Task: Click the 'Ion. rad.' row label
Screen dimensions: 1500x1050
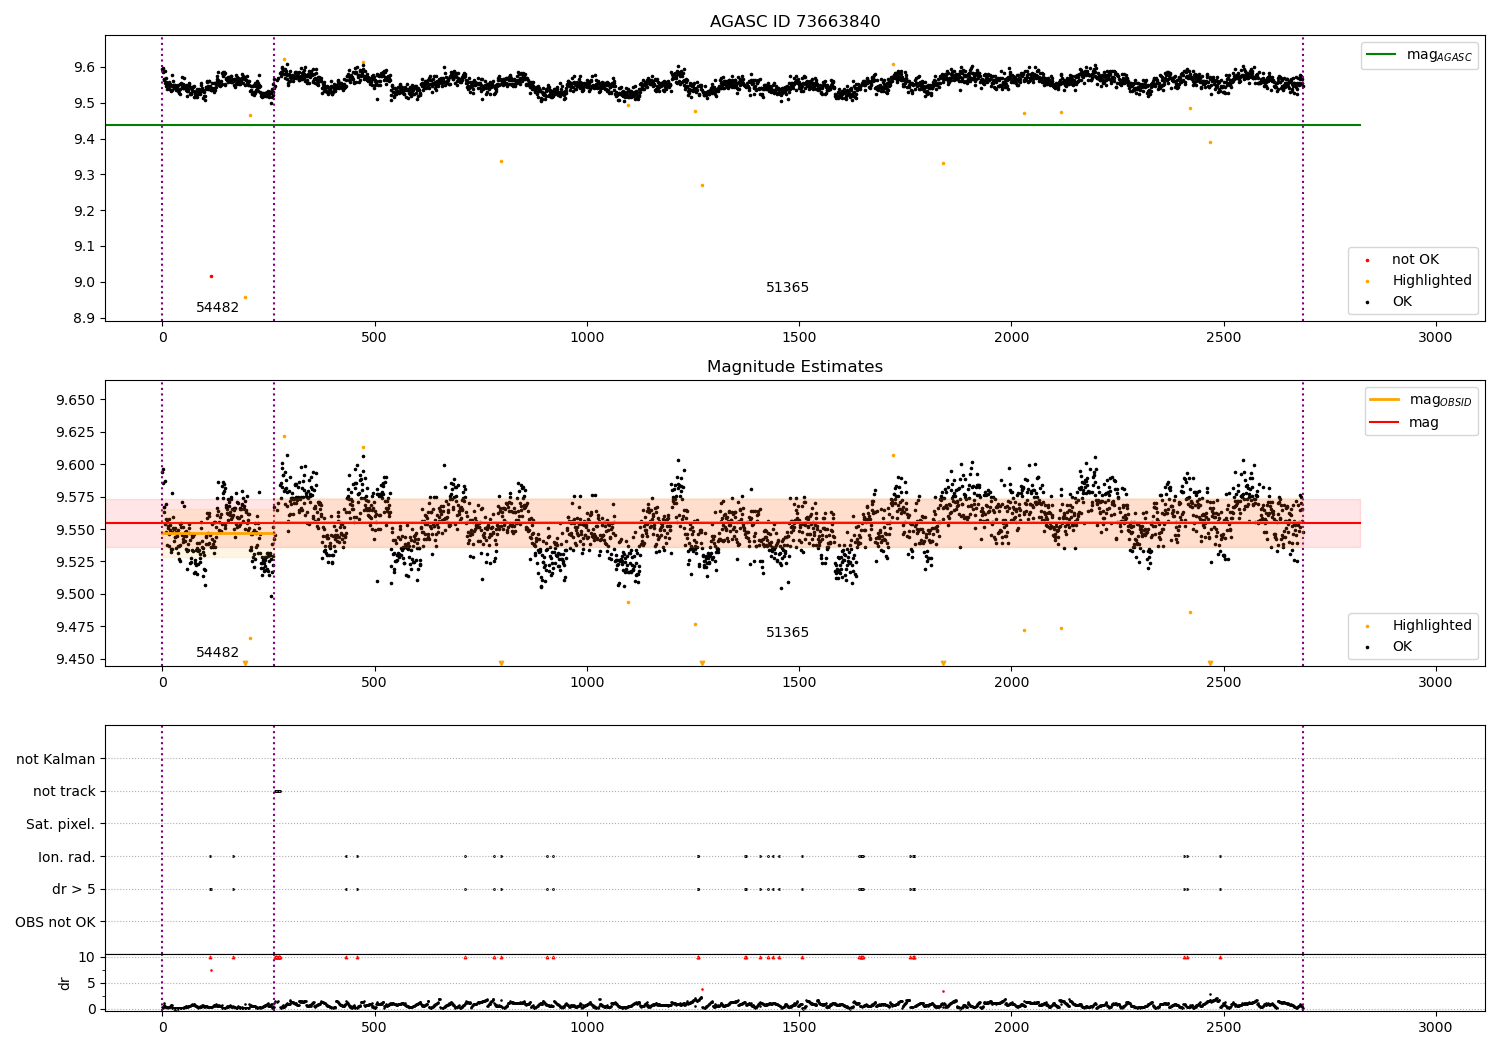Action: click(x=67, y=857)
